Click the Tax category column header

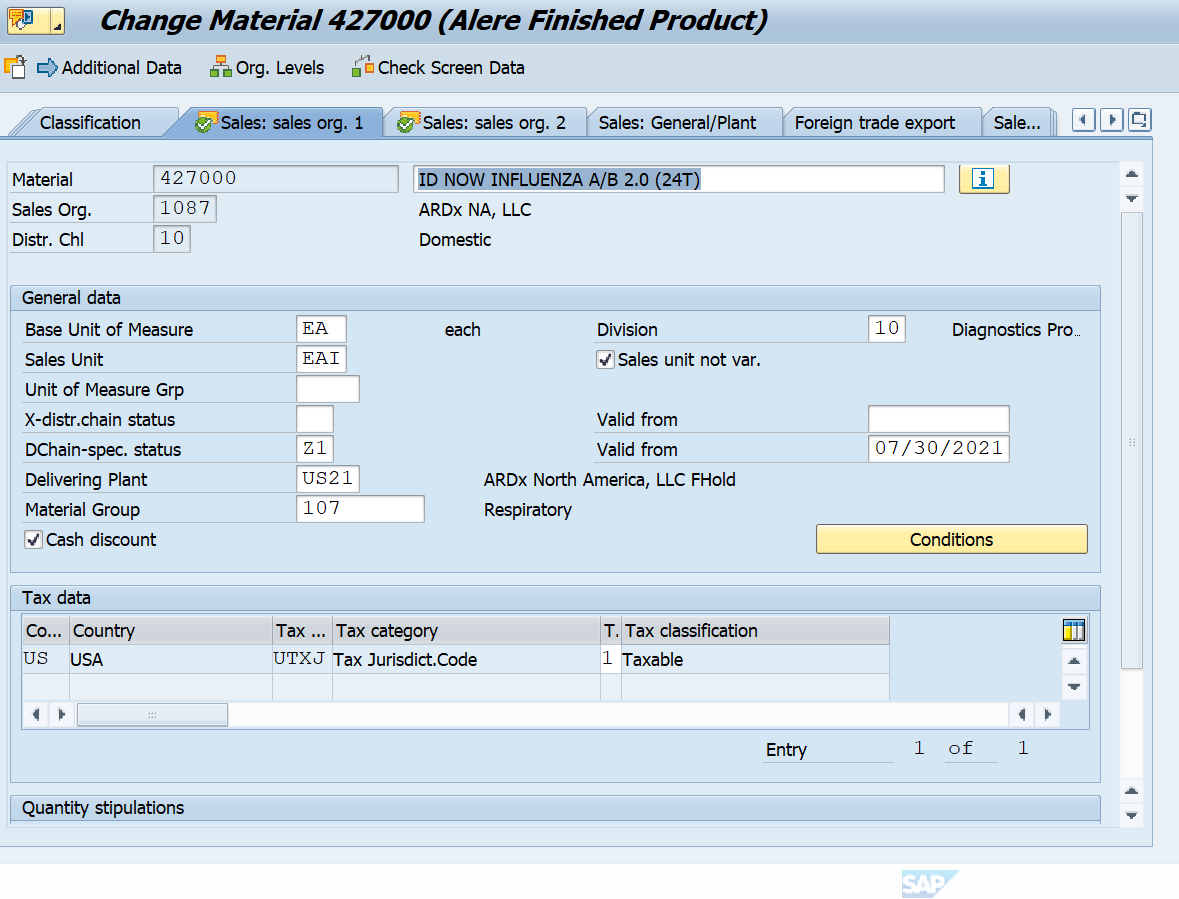(x=466, y=631)
